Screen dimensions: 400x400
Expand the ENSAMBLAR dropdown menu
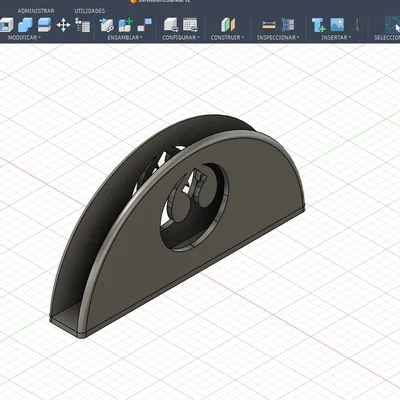125,37
